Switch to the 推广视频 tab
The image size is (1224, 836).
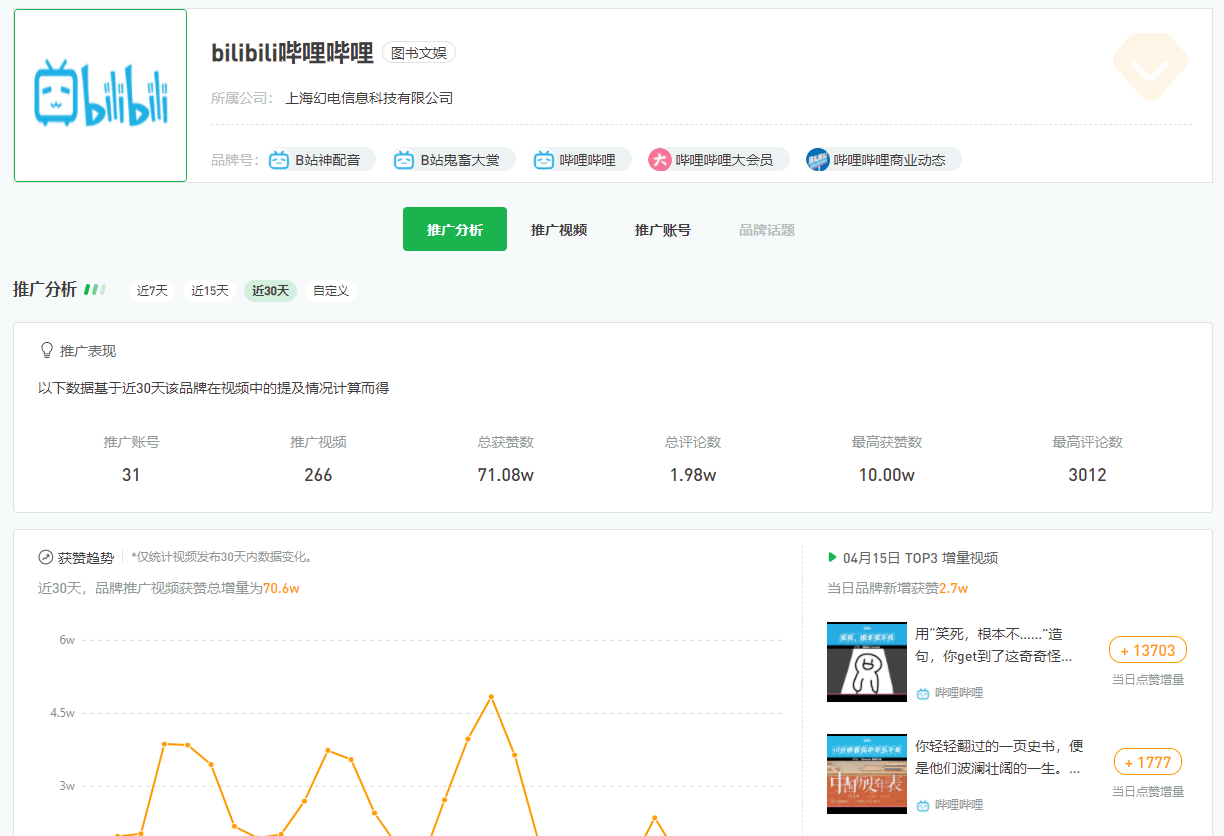(559, 229)
